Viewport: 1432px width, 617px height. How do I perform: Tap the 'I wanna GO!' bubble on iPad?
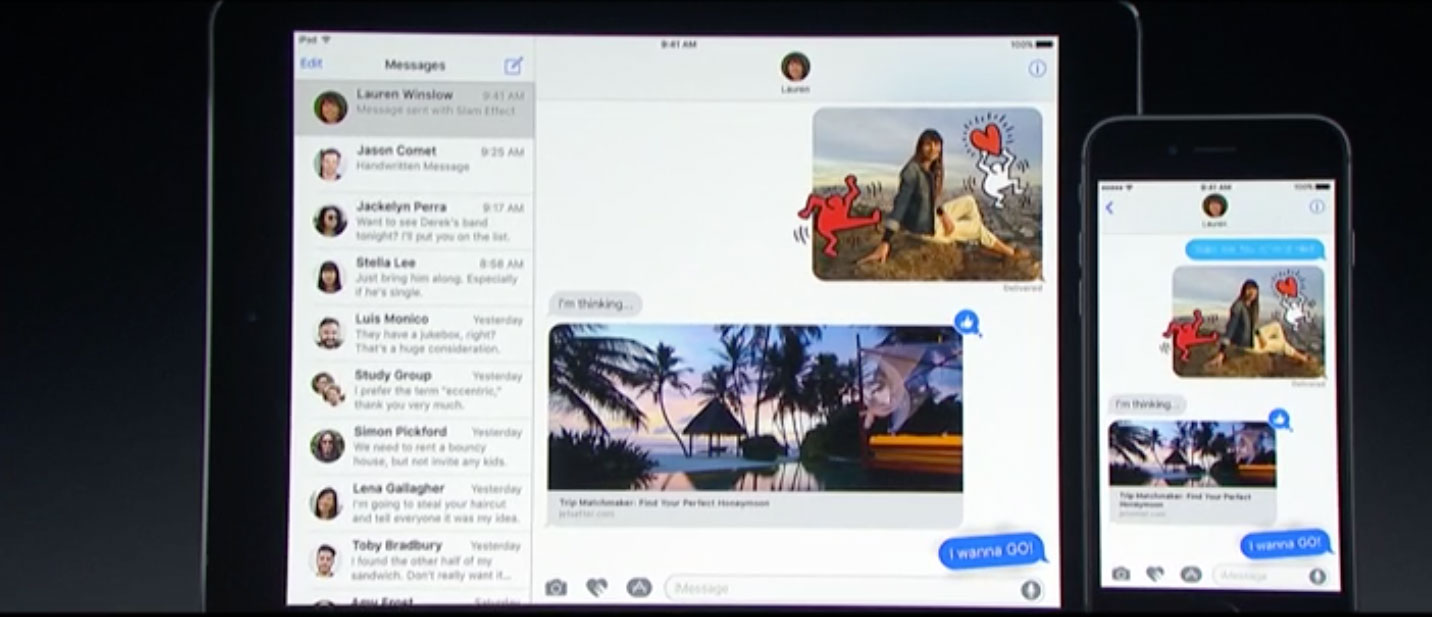click(x=991, y=551)
